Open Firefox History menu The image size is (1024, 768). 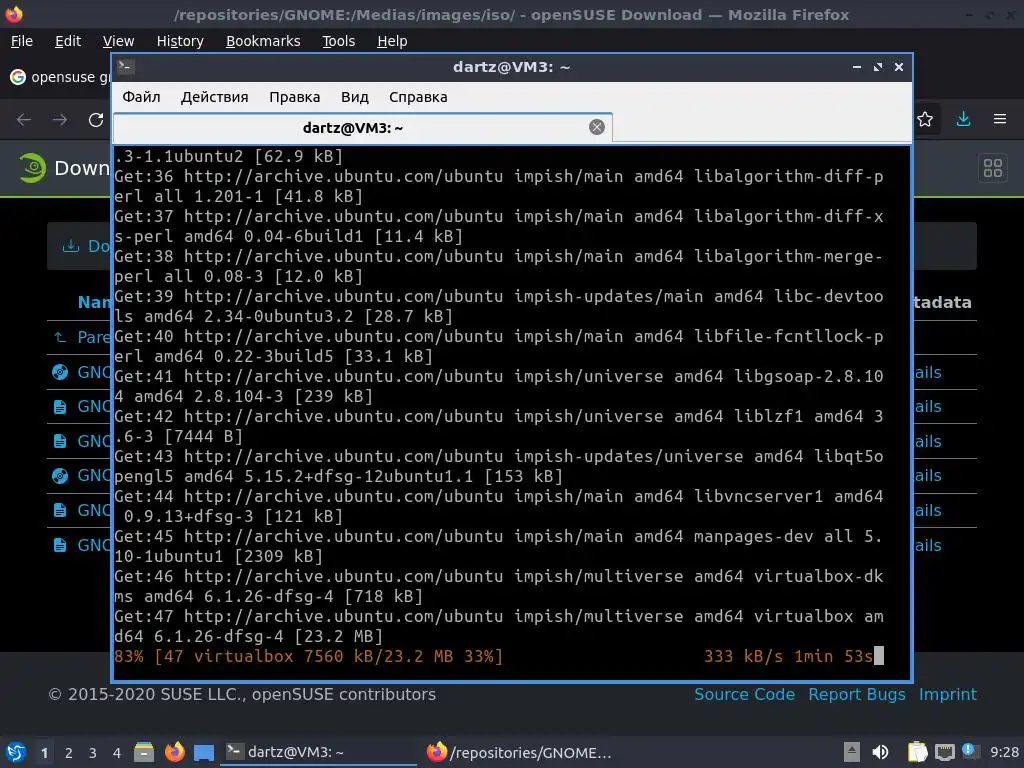coord(180,41)
